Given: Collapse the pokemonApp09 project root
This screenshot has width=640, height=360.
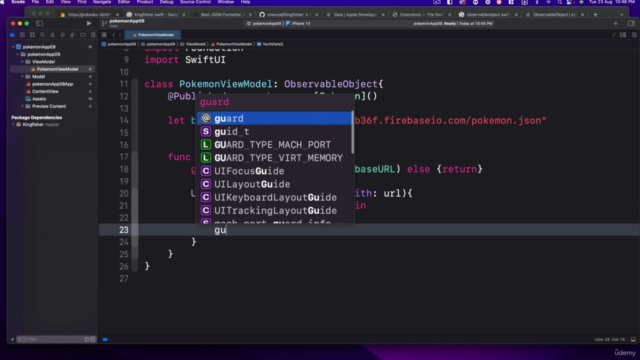Looking at the screenshot, I should (x=13, y=47).
